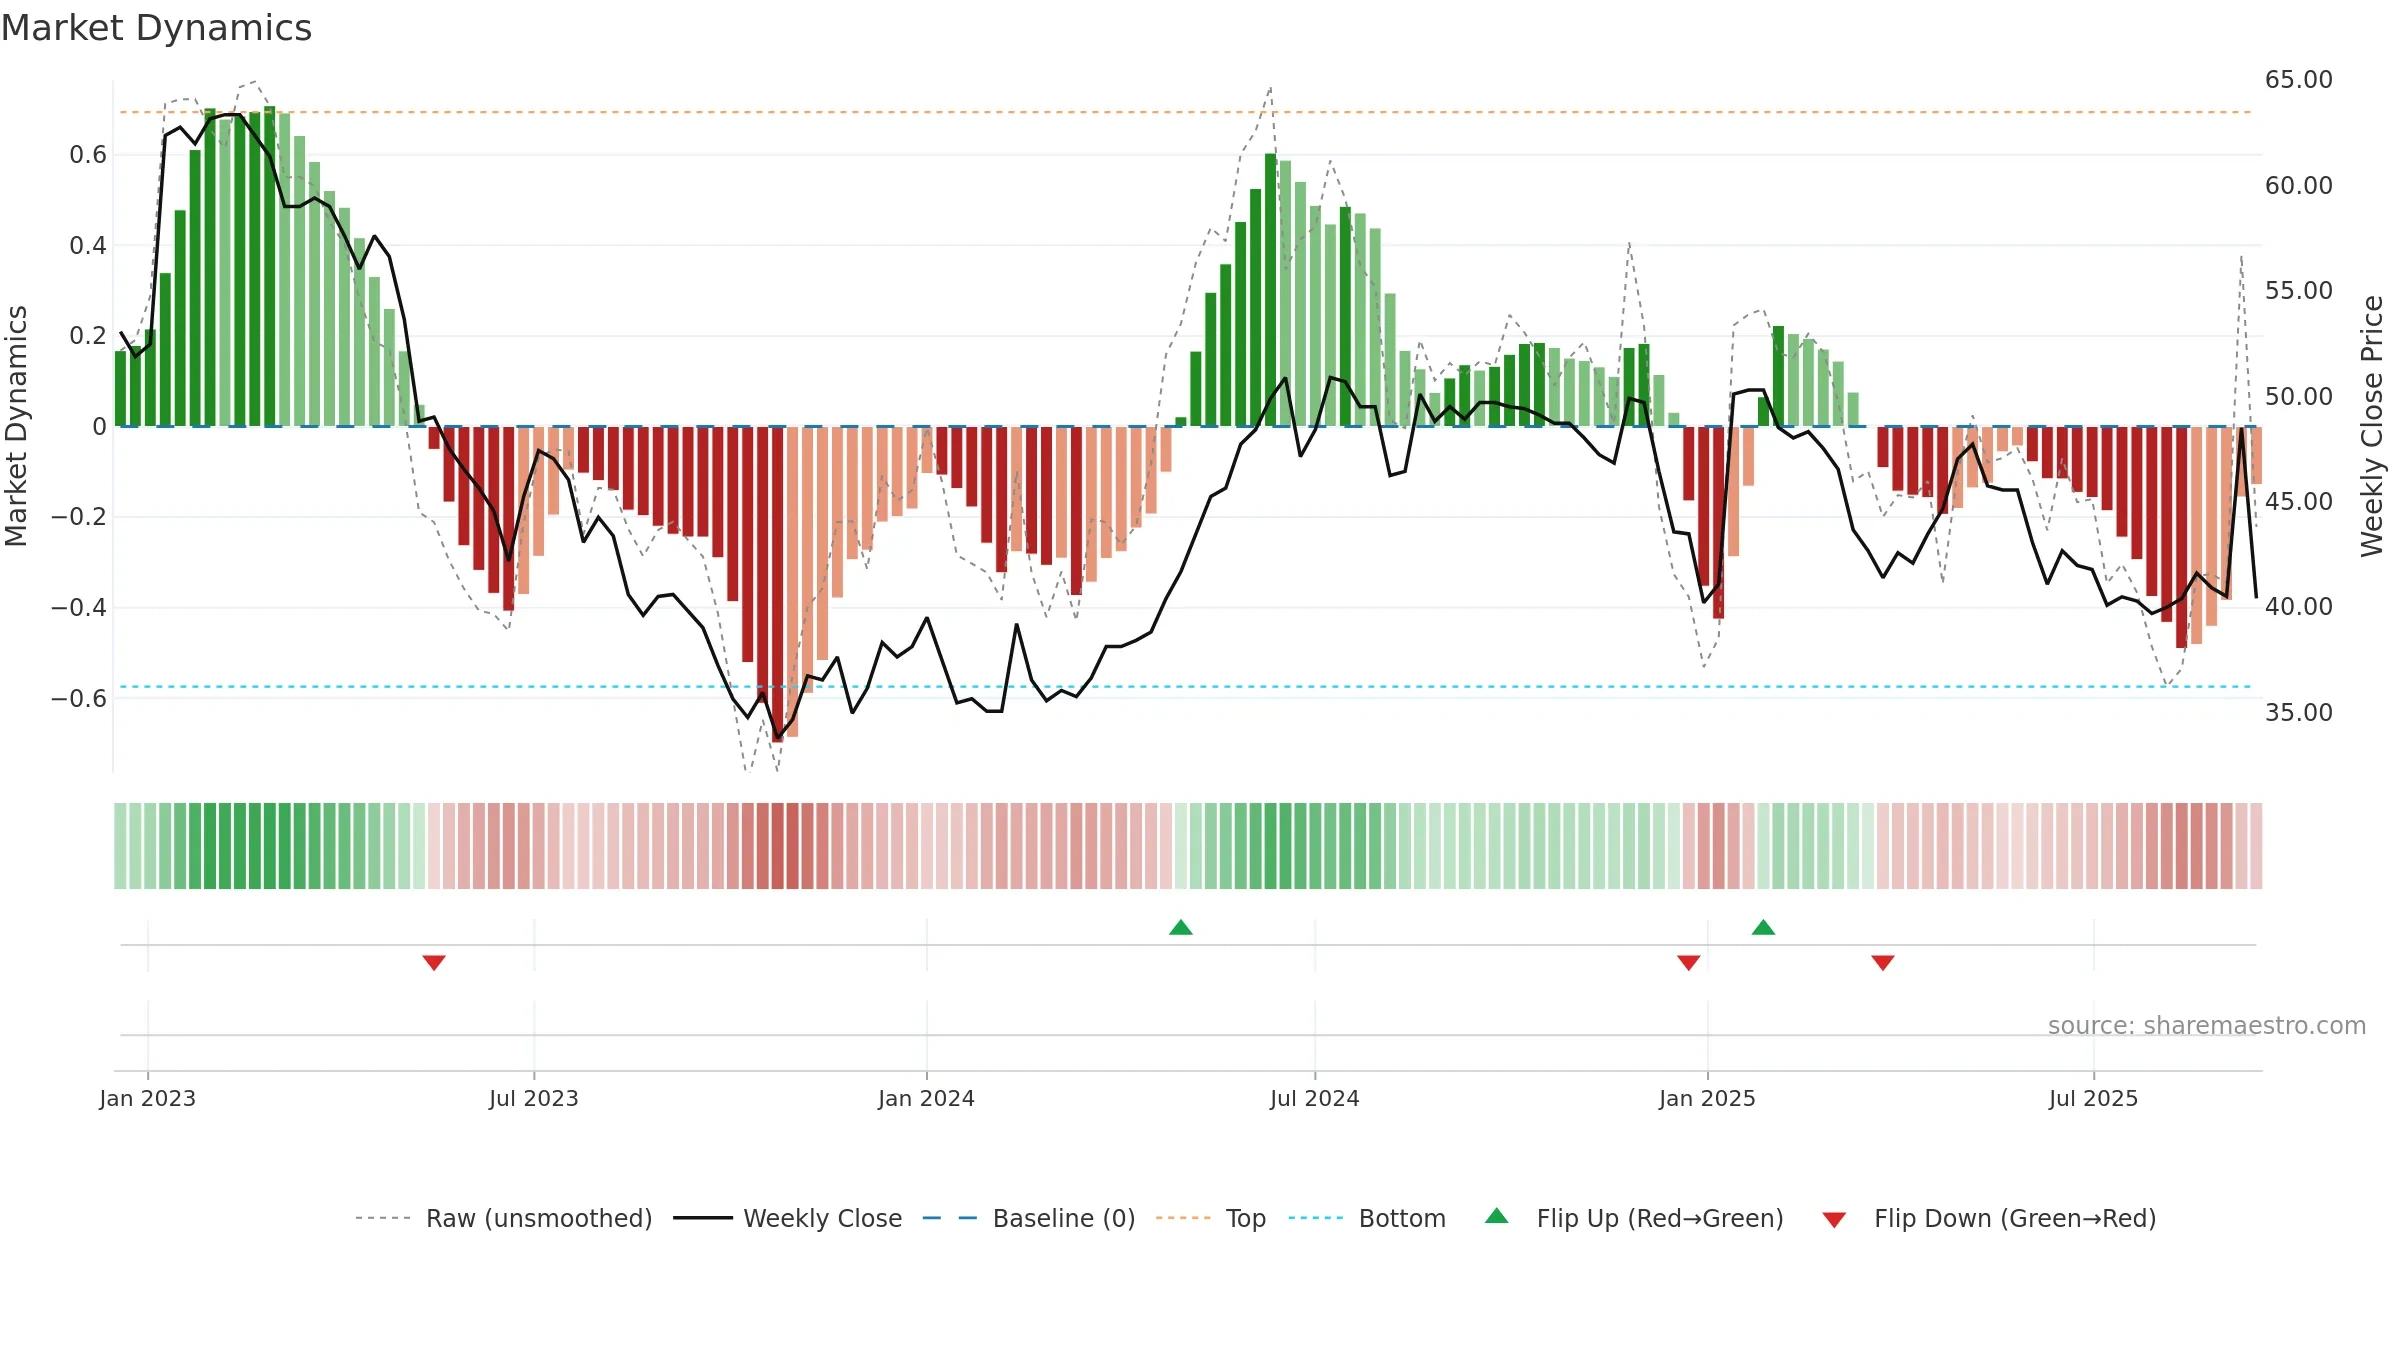The image size is (2400, 1350).
Task: Toggle the Baseline (0) legend entry
Action: [x=1028, y=1218]
